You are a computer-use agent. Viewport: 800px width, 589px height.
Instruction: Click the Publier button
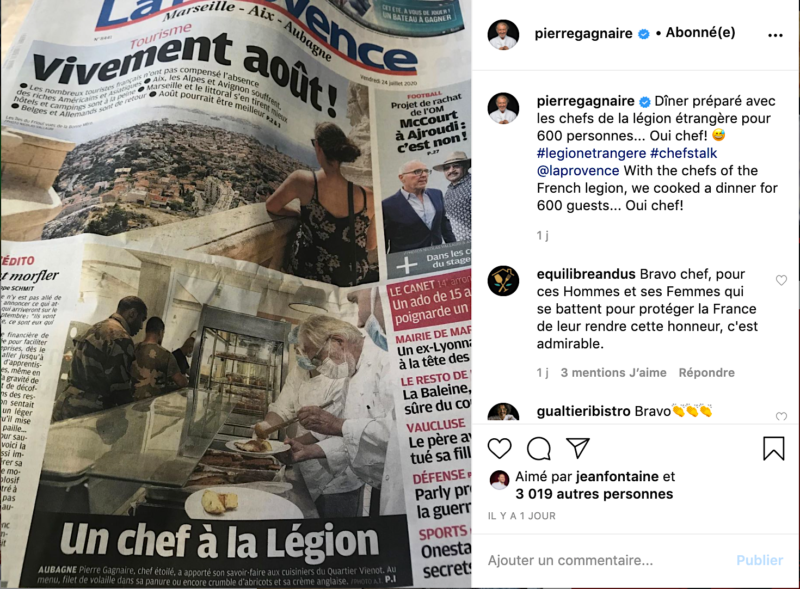[x=759, y=560]
